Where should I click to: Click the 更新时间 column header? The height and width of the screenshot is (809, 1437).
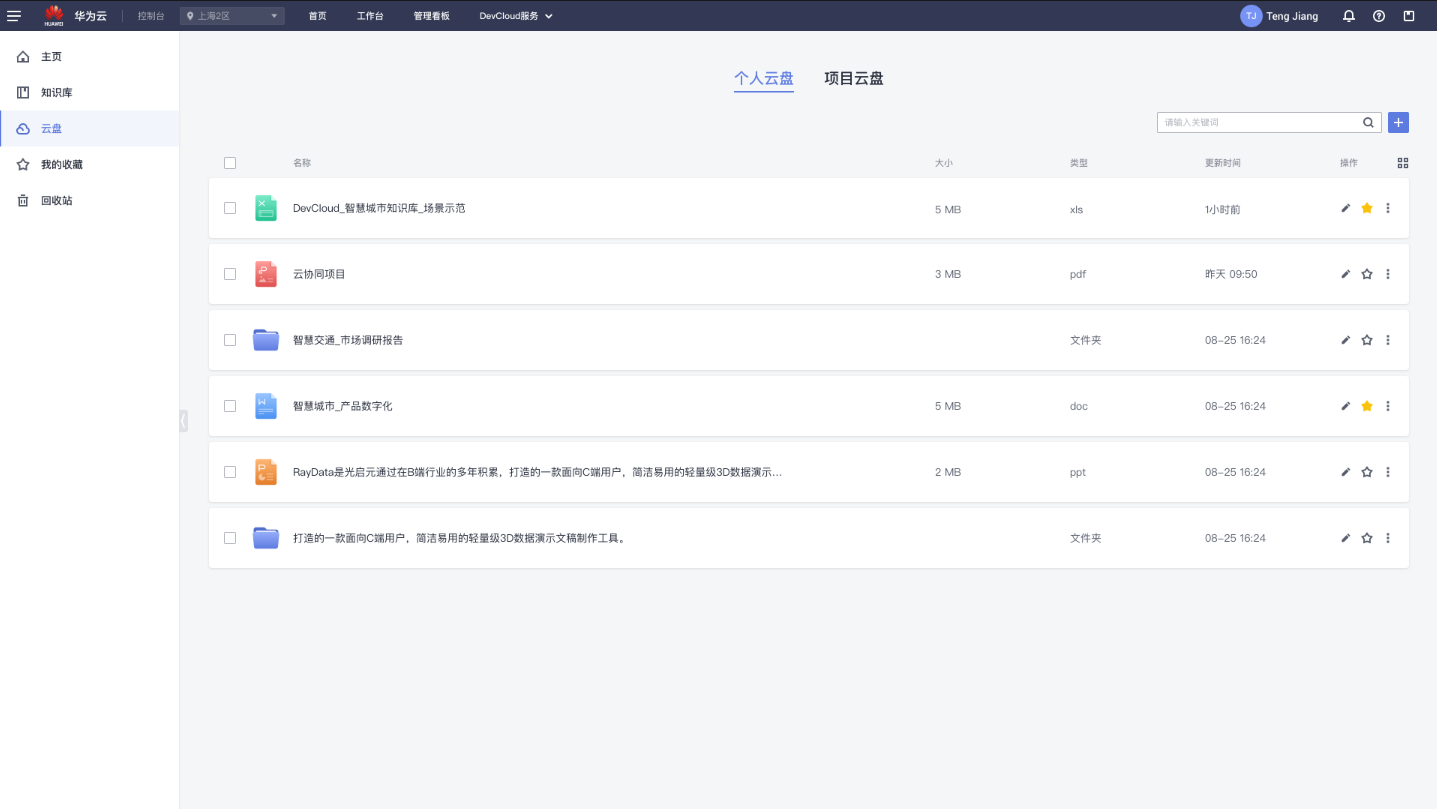(x=1223, y=163)
